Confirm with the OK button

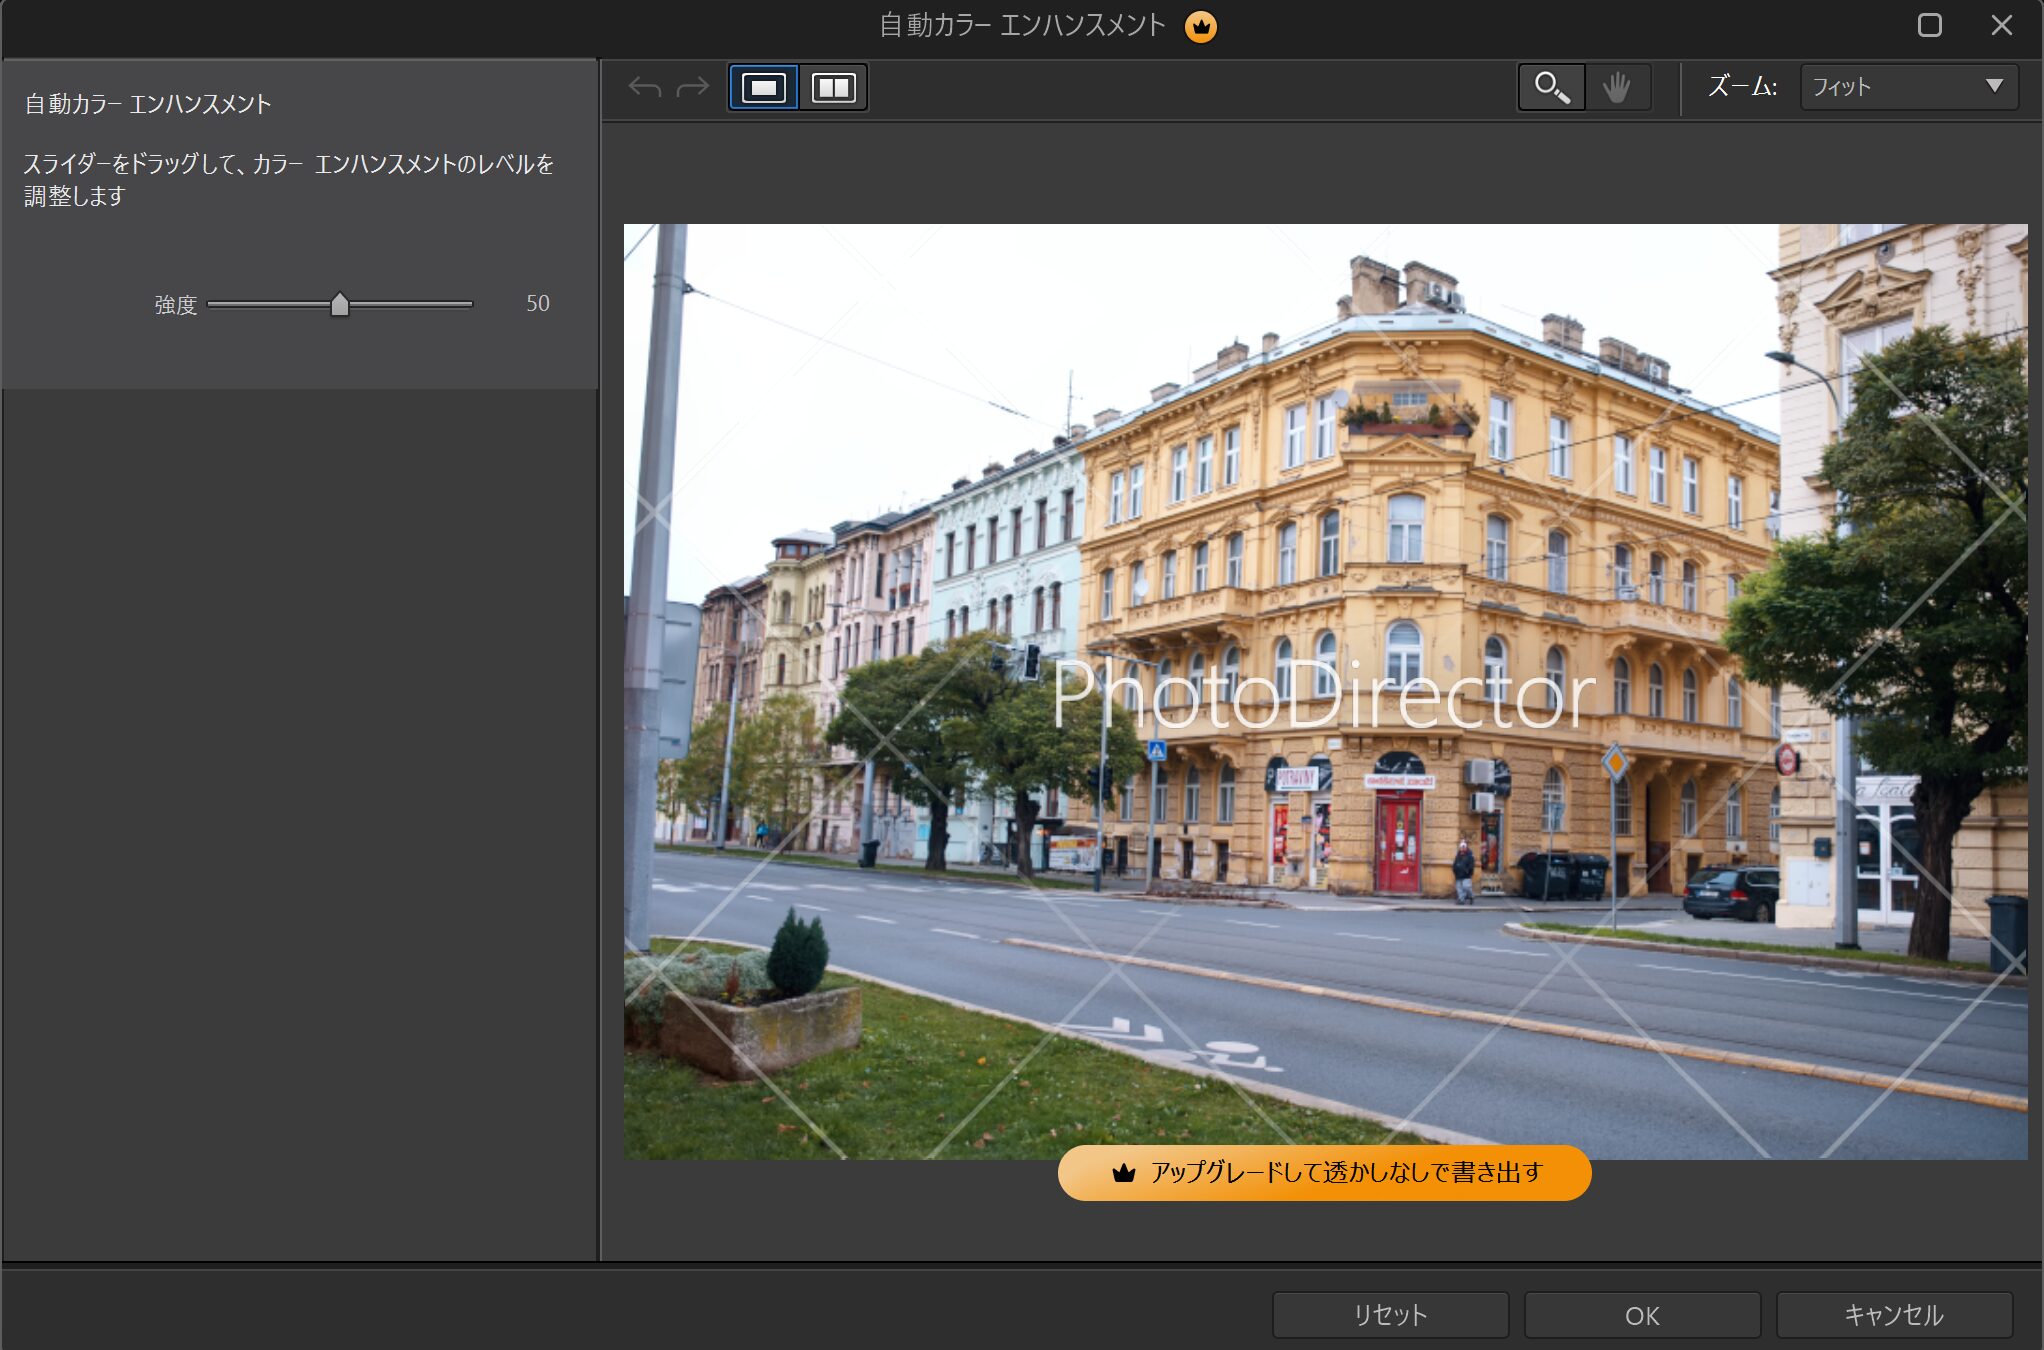pos(1642,1315)
